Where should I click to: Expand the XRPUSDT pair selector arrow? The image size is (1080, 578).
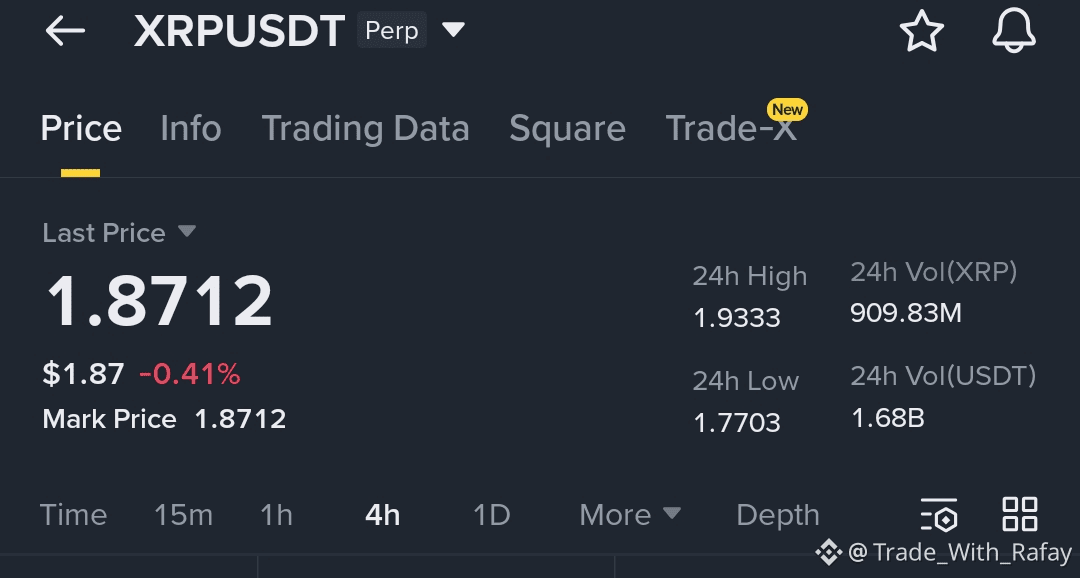[453, 31]
